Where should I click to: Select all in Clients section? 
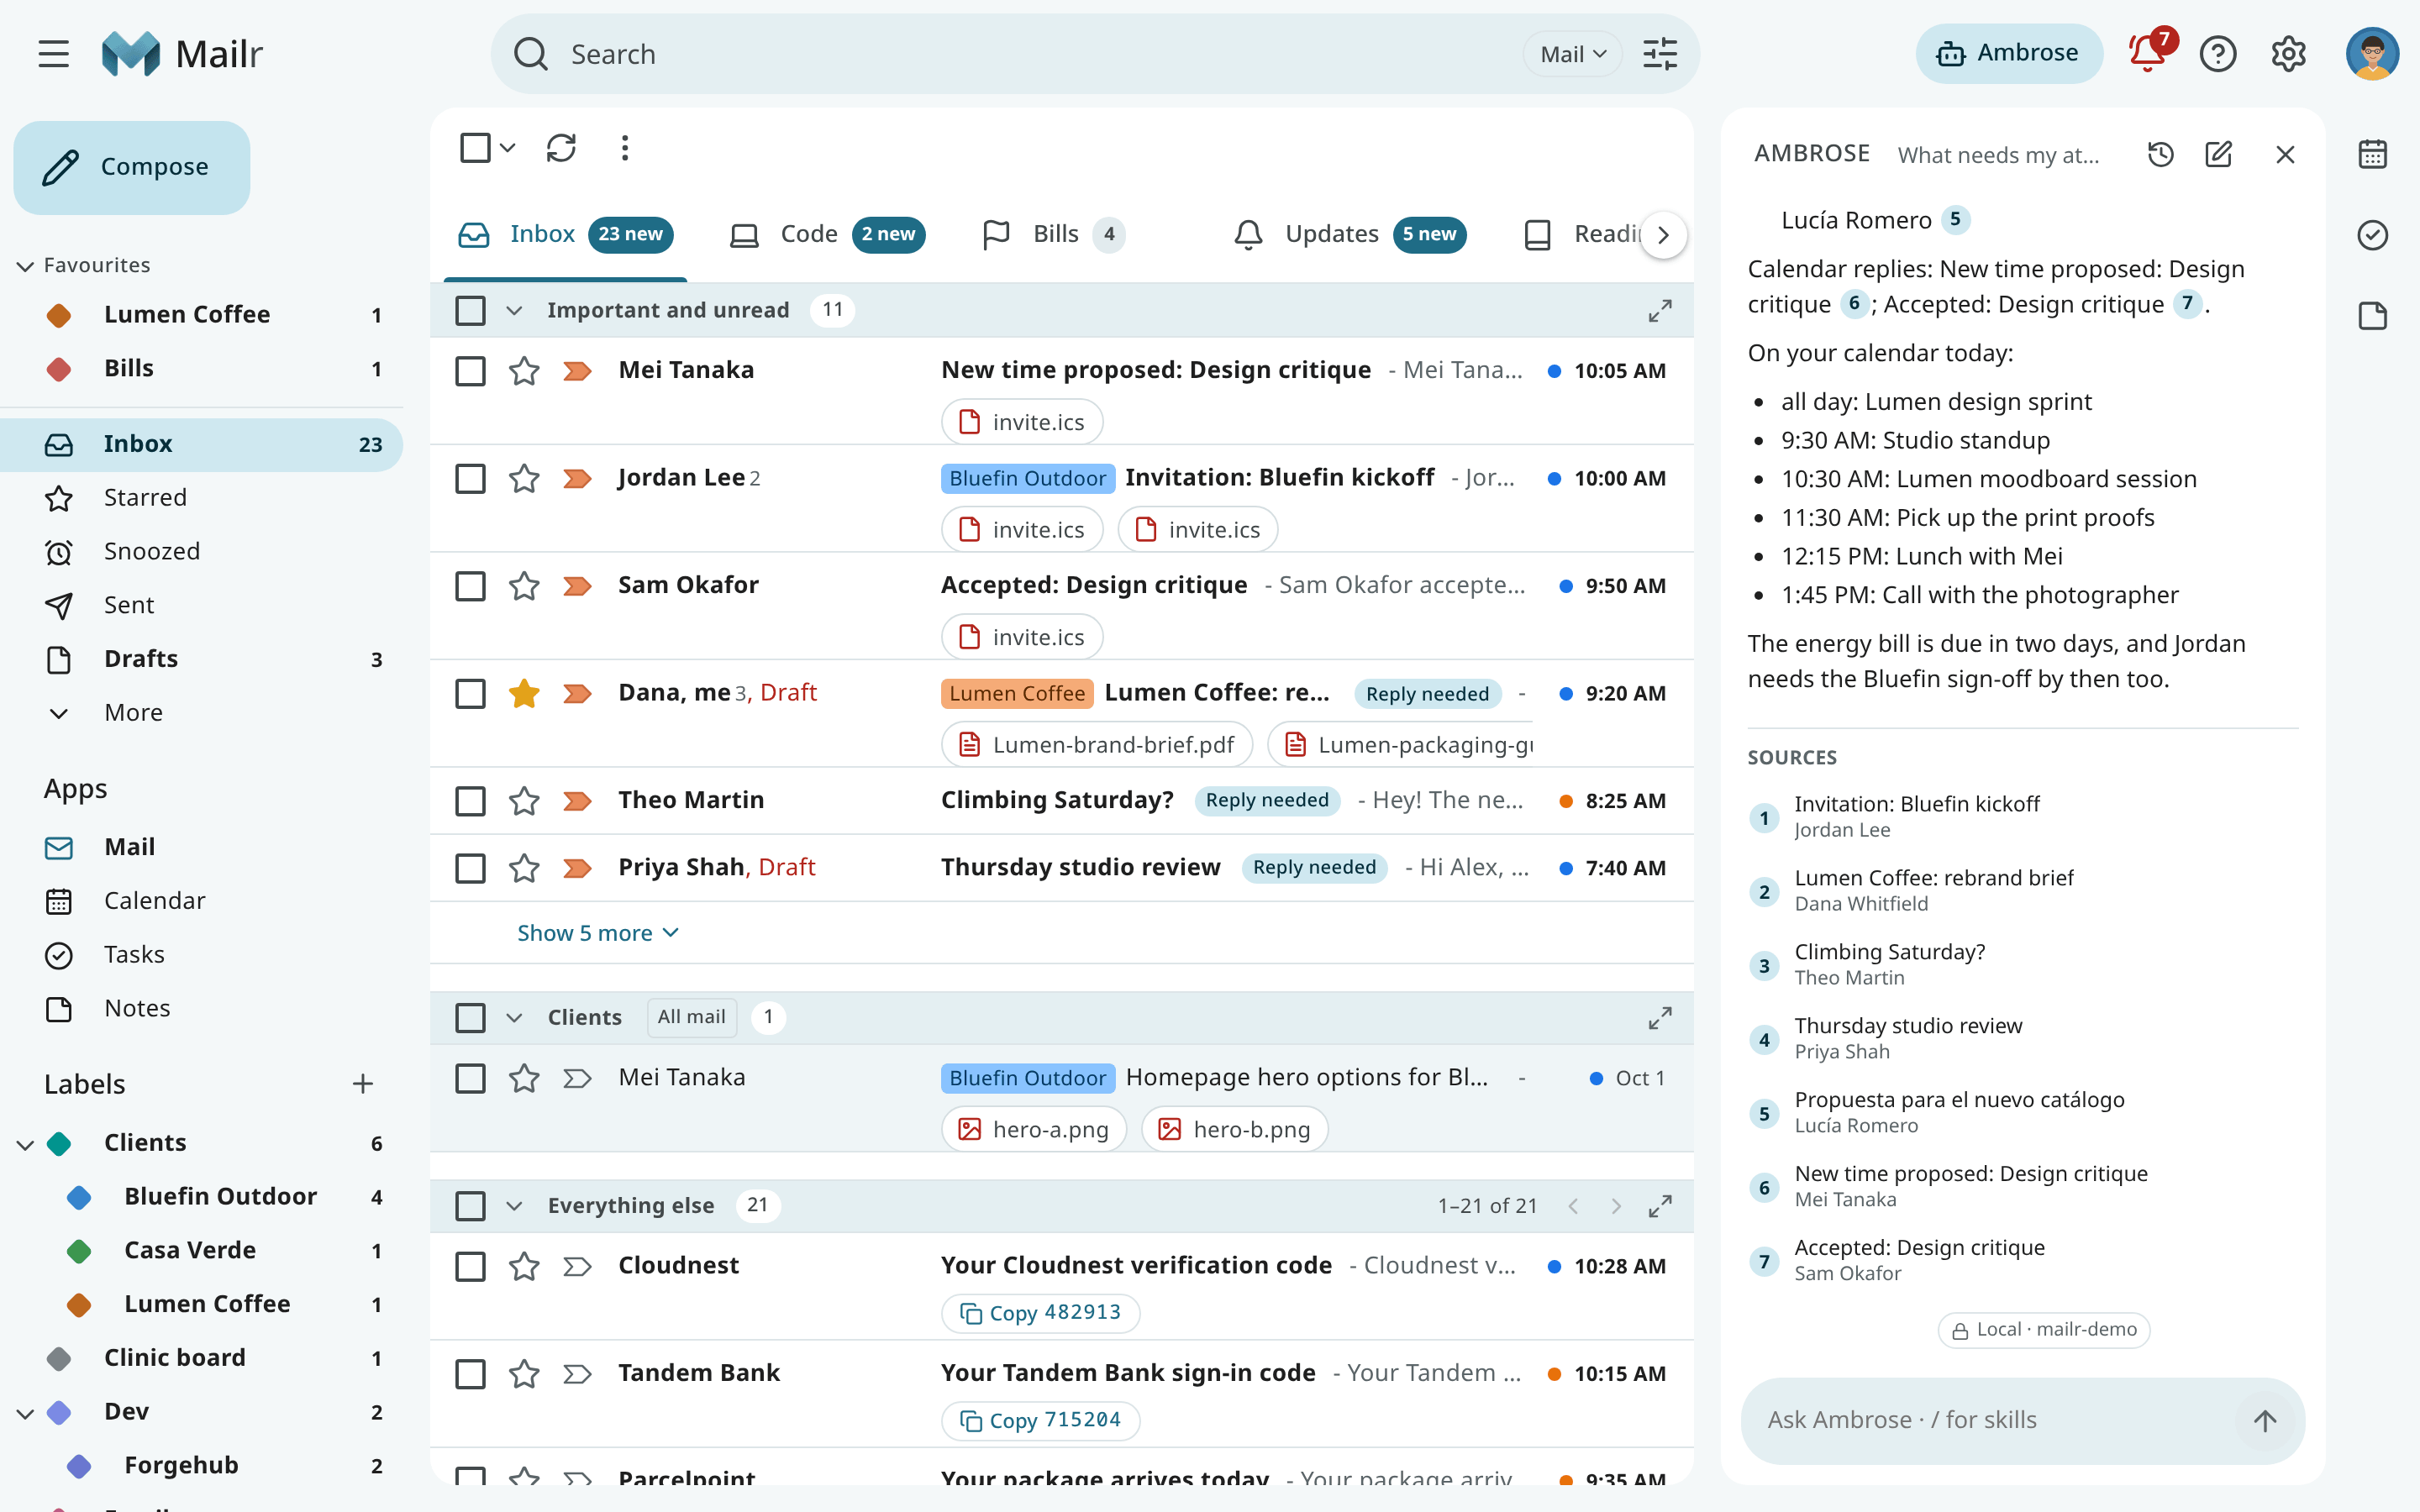coord(470,1018)
